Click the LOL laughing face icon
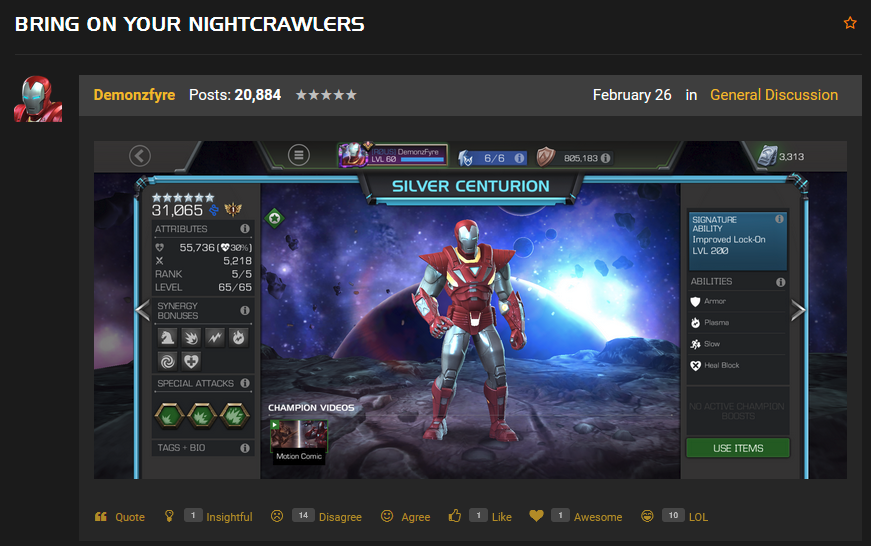The image size is (871, 546). pyautogui.click(x=647, y=516)
